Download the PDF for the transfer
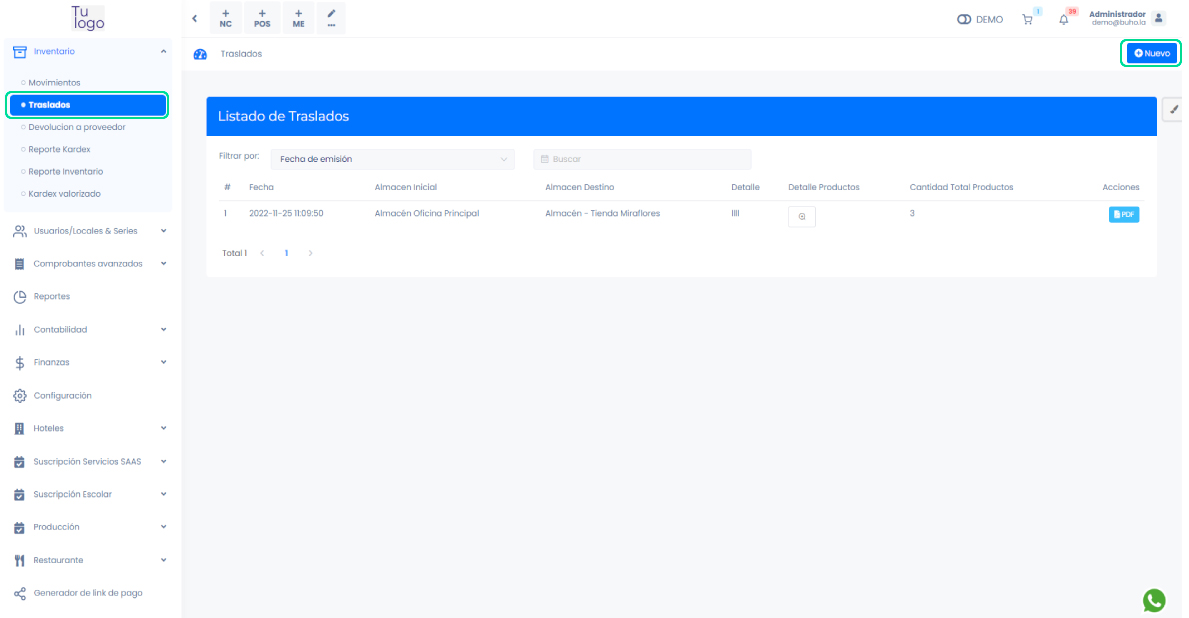The width and height of the screenshot is (1189, 618). click(x=1123, y=214)
